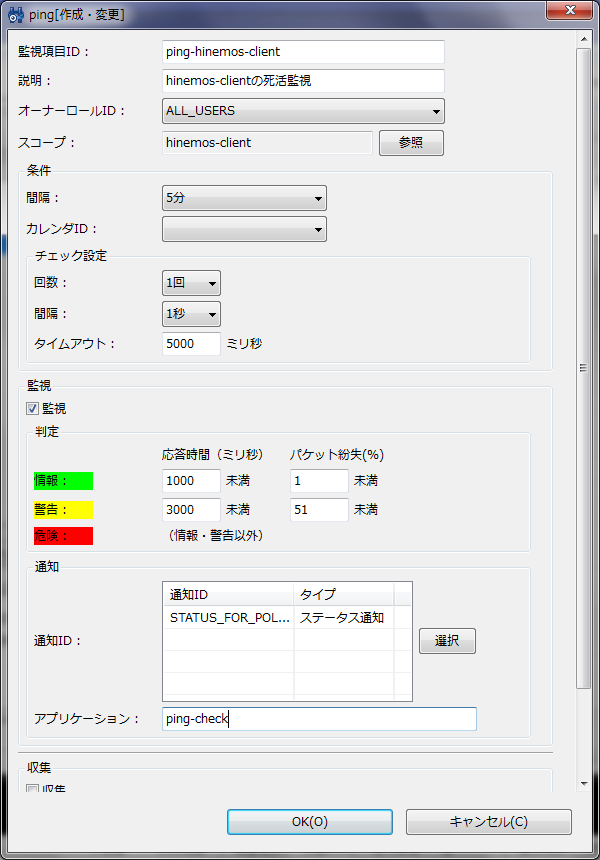Click the スコープ field showing hinemos-client

click(267, 143)
